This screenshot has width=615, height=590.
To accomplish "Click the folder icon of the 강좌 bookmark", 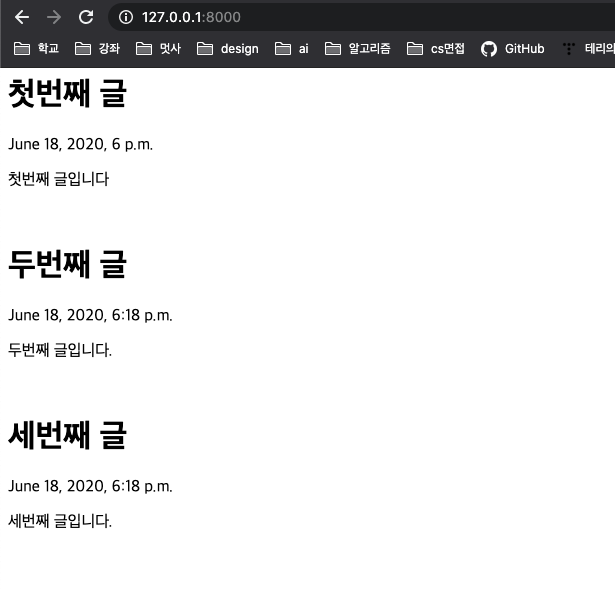I will pos(83,49).
